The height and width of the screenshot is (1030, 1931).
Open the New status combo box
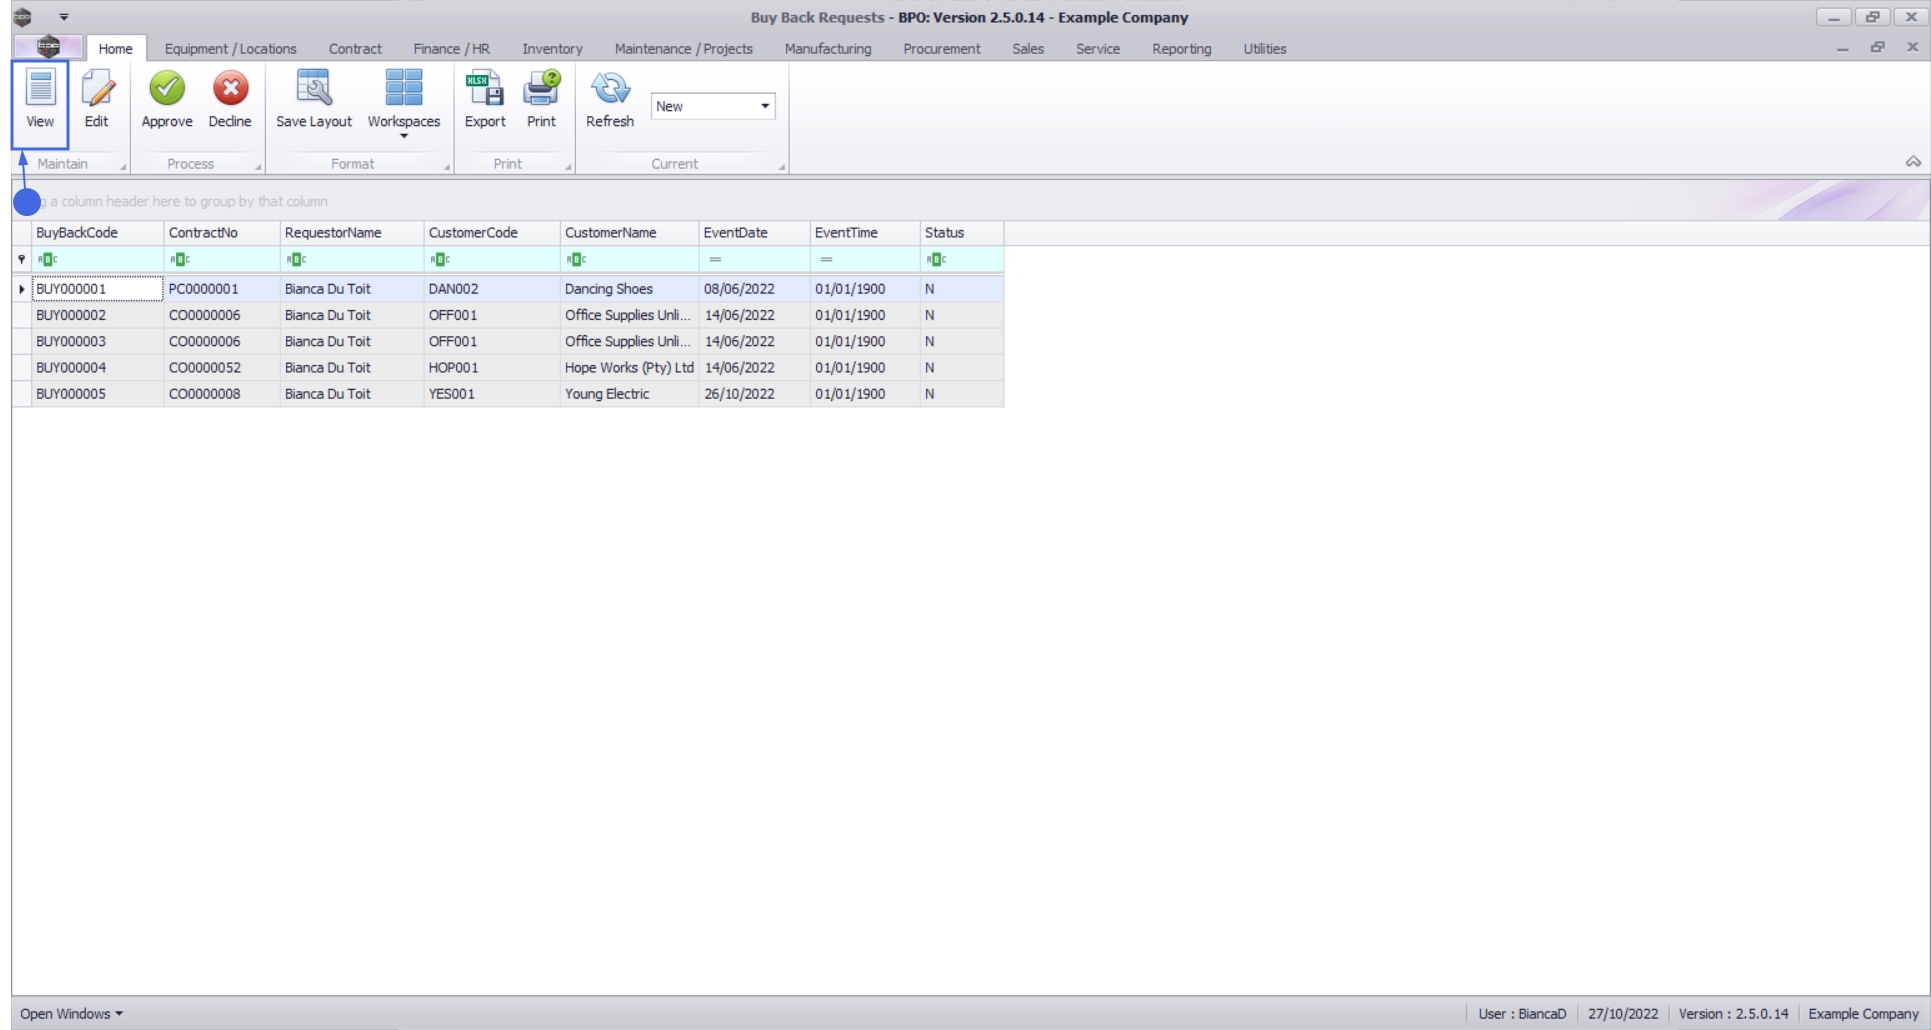coord(713,106)
